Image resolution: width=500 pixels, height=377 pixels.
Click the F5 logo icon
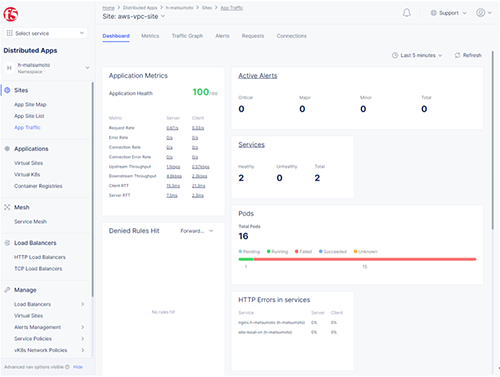(11, 14)
